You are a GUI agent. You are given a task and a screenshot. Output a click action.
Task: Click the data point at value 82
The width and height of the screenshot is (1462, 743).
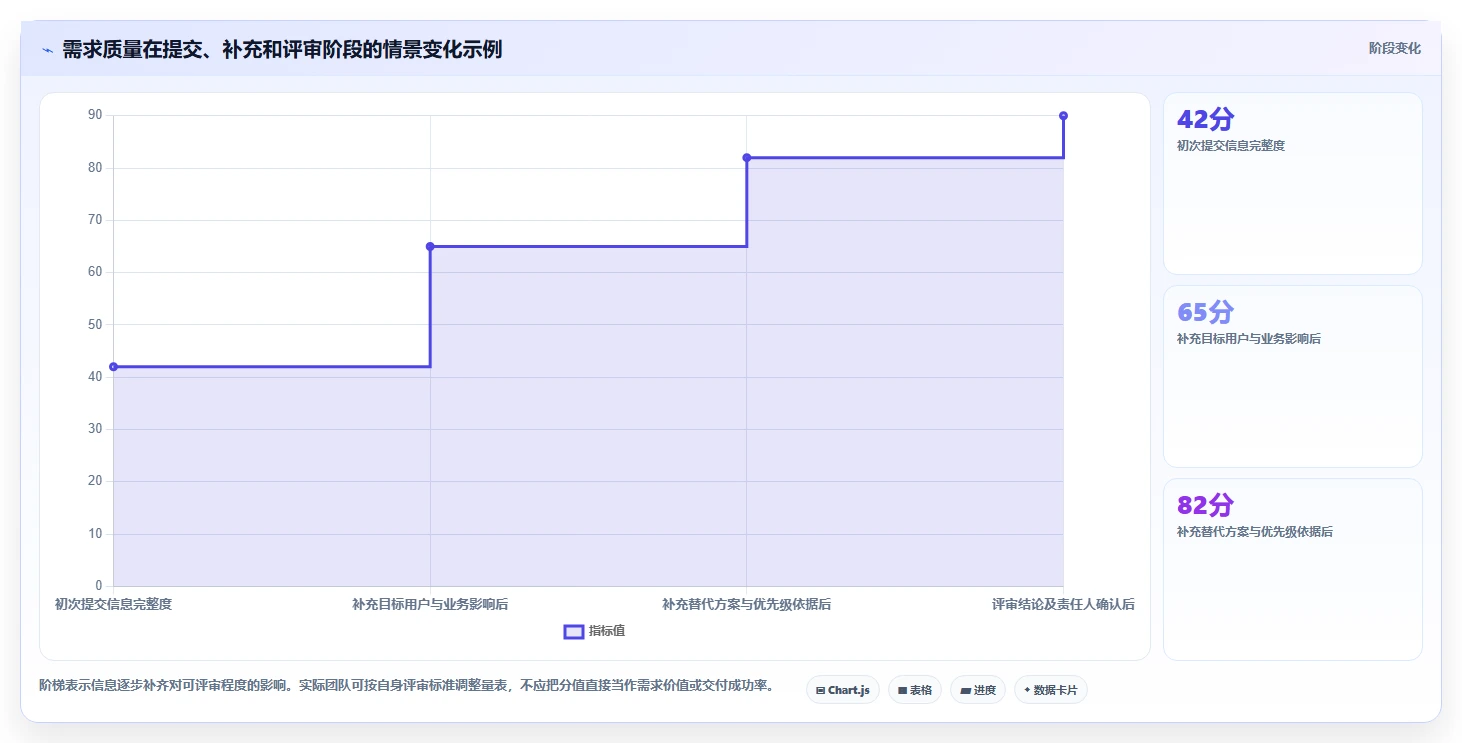click(747, 157)
